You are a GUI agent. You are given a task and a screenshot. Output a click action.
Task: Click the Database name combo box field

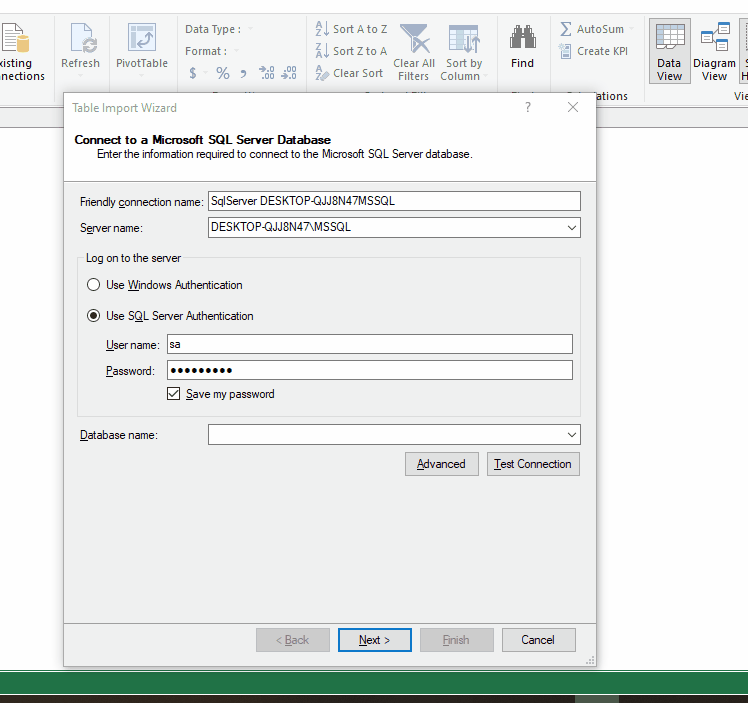[394, 434]
